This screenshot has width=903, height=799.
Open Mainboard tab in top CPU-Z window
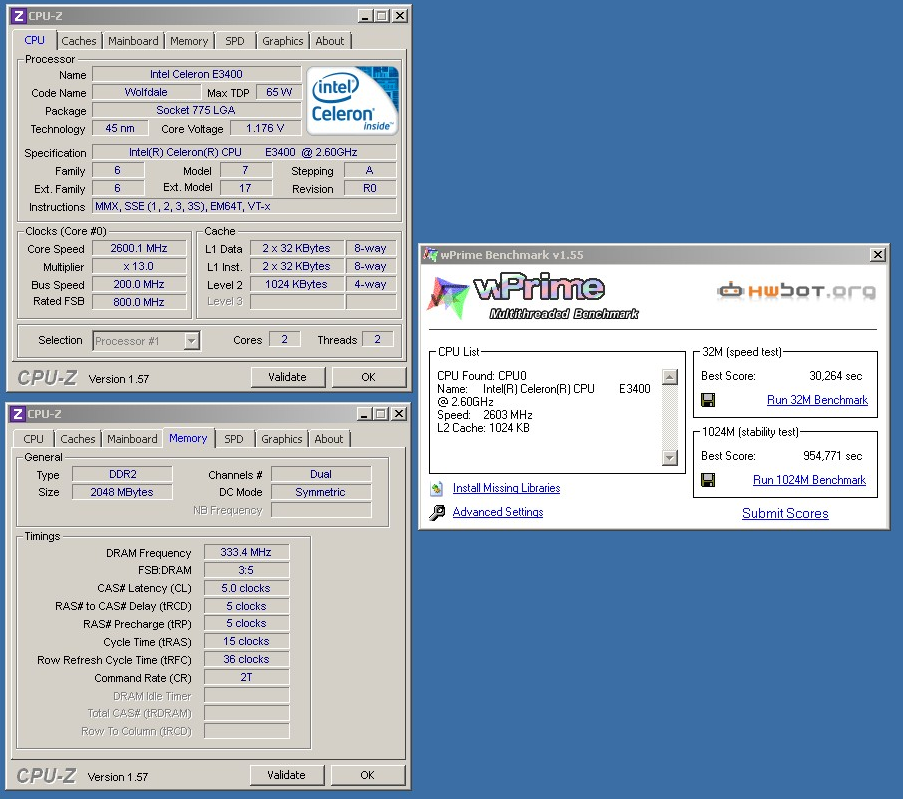pos(133,41)
